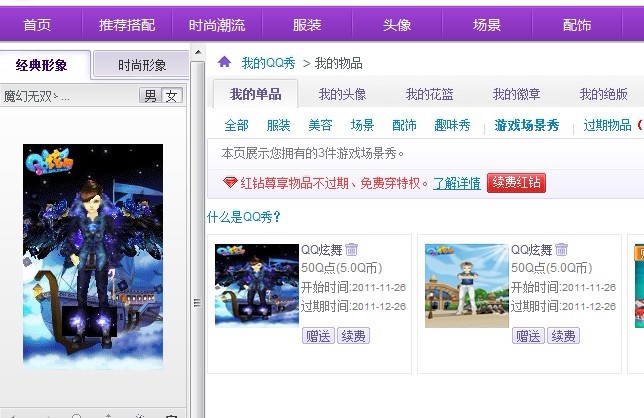Image resolution: width=644 pixels, height=418 pixels.
Task: Click trash icon on second QQ炫舞 item
Action: [x=561, y=249]
